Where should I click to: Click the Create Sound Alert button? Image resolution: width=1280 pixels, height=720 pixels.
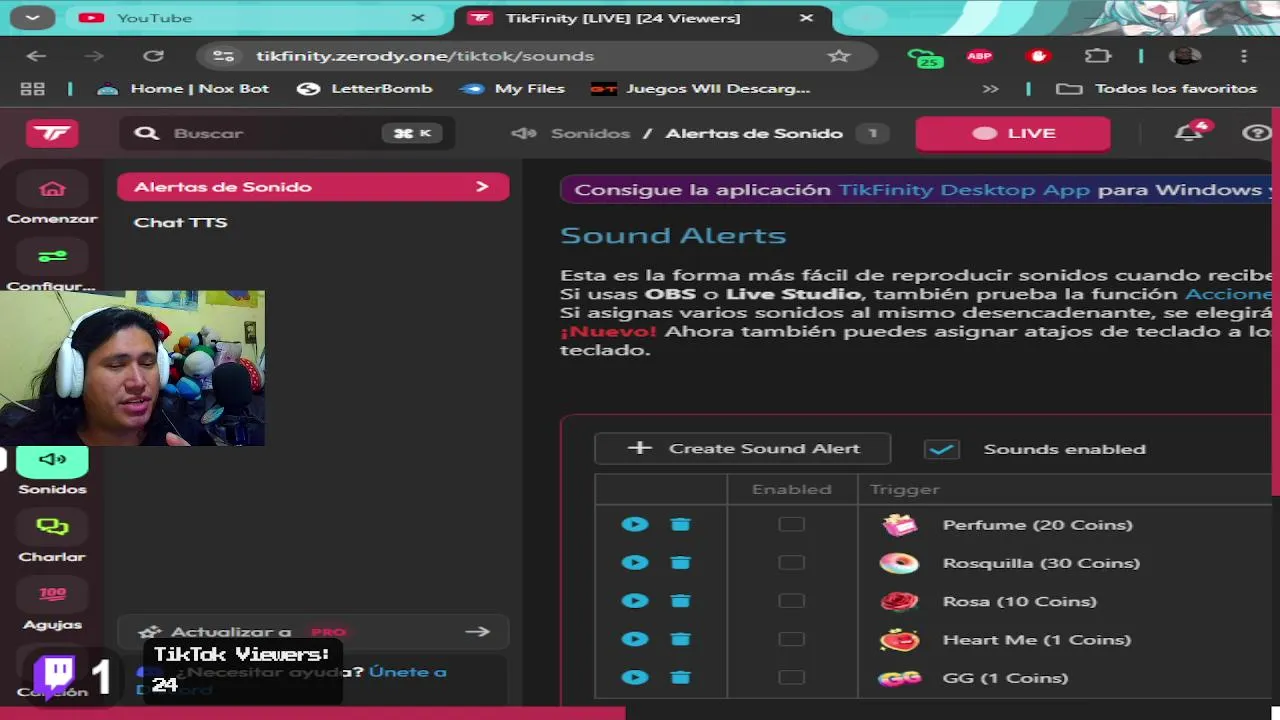tap(742, 448)
